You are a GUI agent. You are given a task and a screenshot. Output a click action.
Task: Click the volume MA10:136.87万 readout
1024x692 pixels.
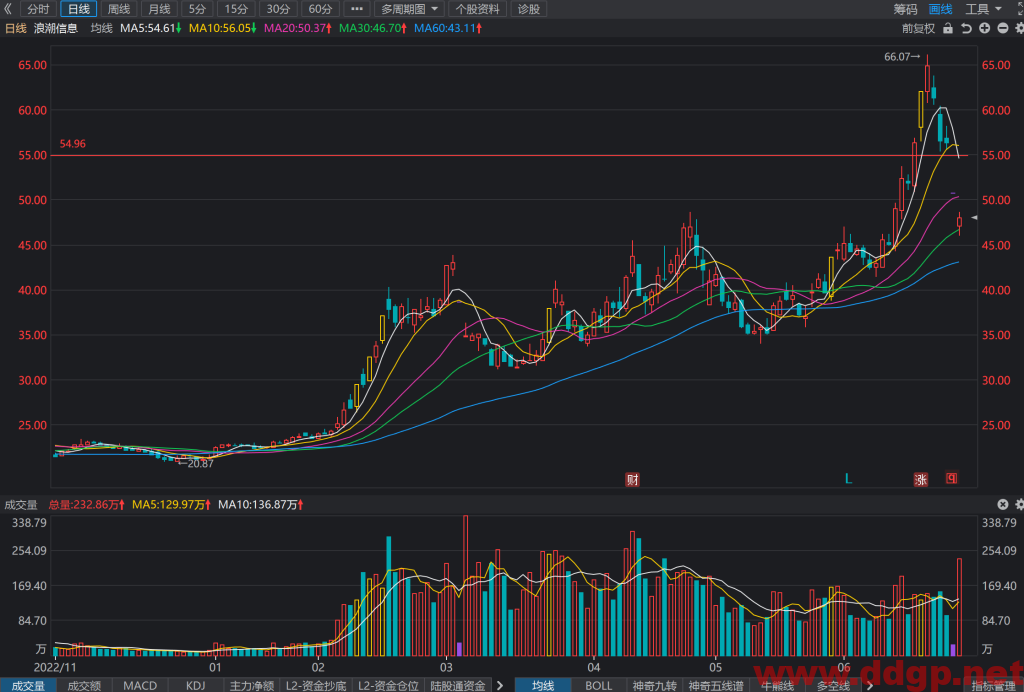pyautogui.click(x=260, y=505)
